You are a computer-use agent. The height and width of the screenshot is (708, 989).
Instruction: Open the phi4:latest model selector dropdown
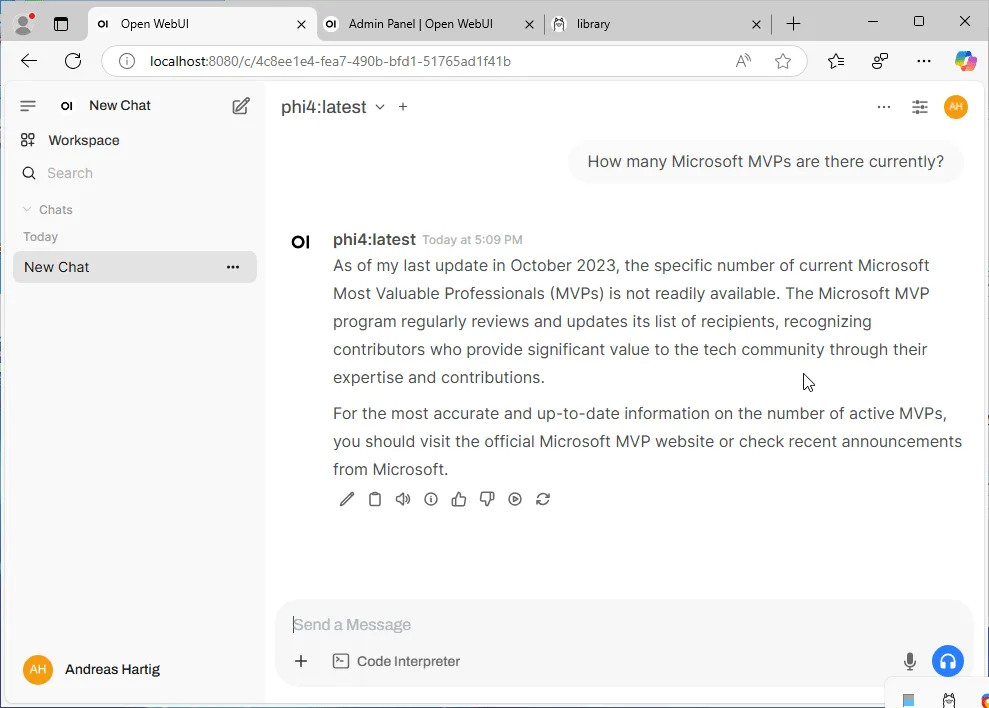click(332, 107)
